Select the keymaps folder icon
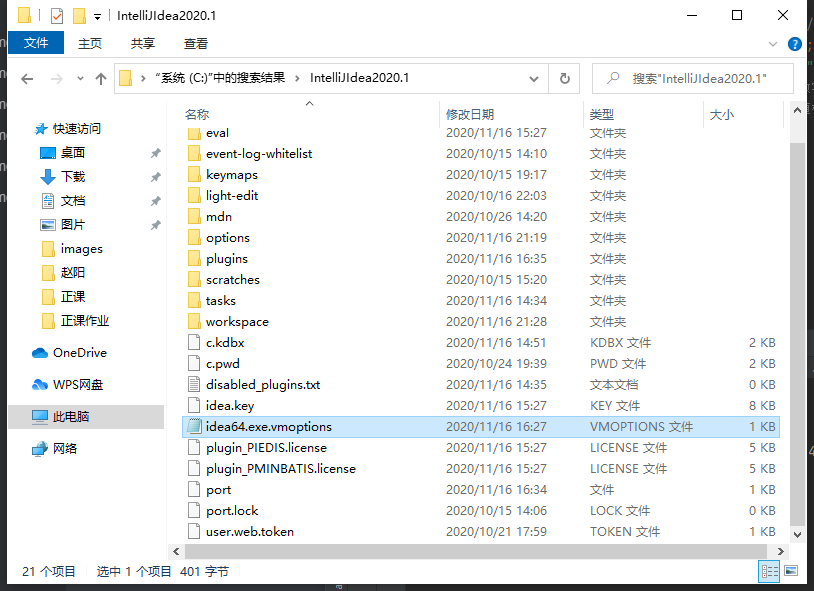Image resolution: width=814 pixels, height=591 pixels. (x=194, y=174)
